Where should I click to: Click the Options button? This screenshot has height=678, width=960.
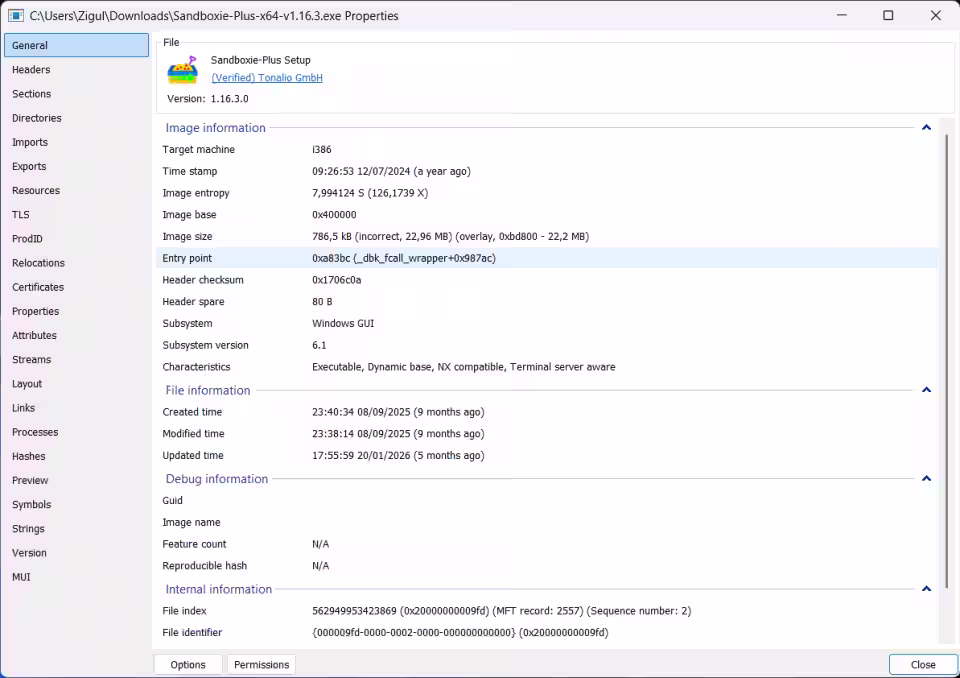[188, 665]
